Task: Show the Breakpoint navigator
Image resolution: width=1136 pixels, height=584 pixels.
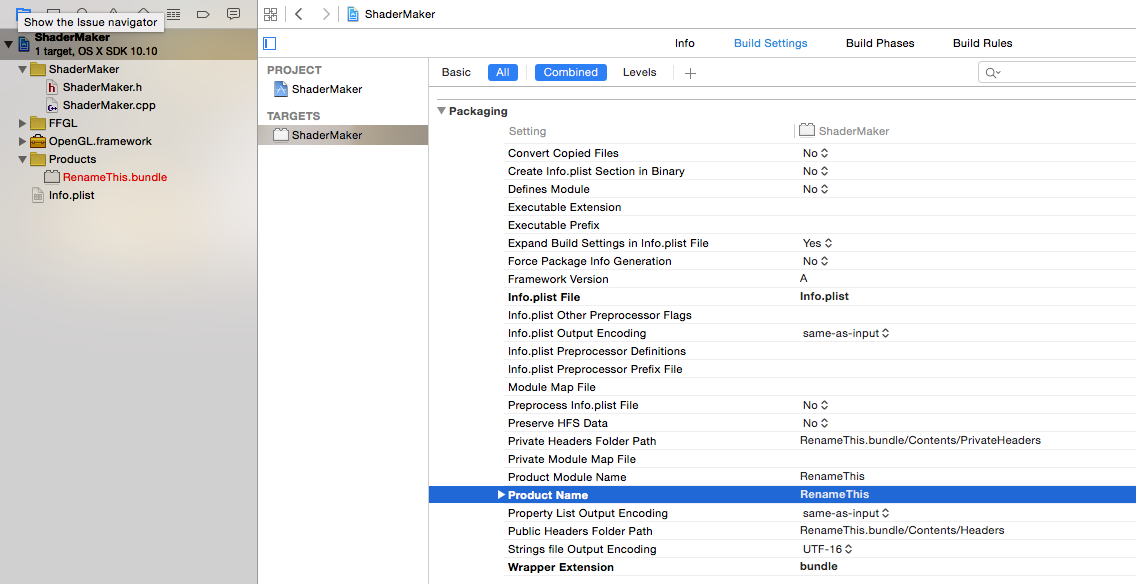Action: 203,14
